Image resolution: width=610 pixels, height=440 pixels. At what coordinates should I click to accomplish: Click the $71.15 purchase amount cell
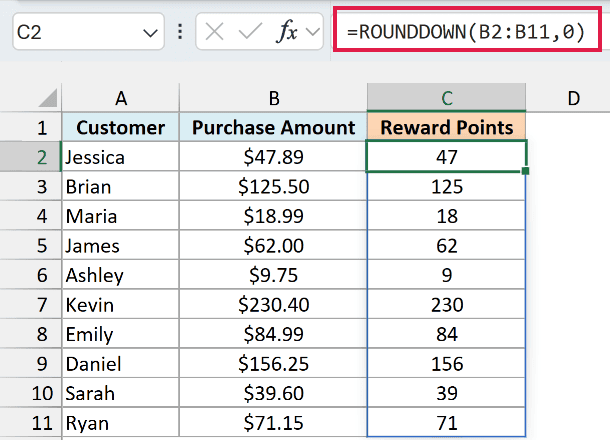[273, 423]
